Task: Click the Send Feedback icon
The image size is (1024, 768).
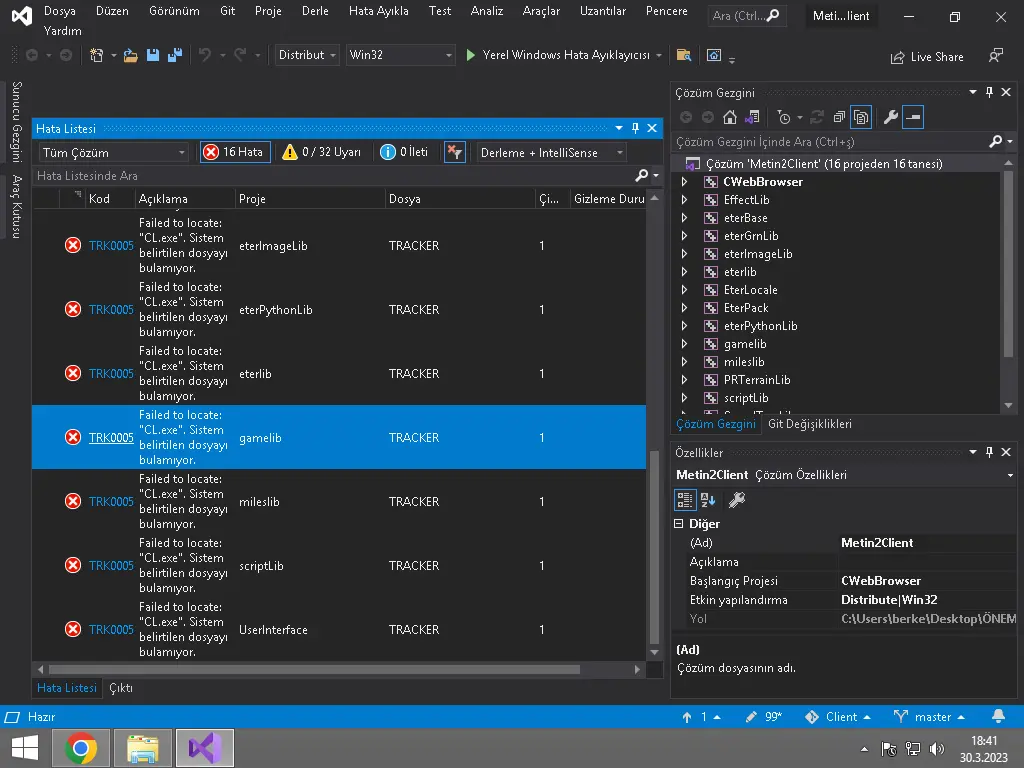Action: (x=996, y=56)
